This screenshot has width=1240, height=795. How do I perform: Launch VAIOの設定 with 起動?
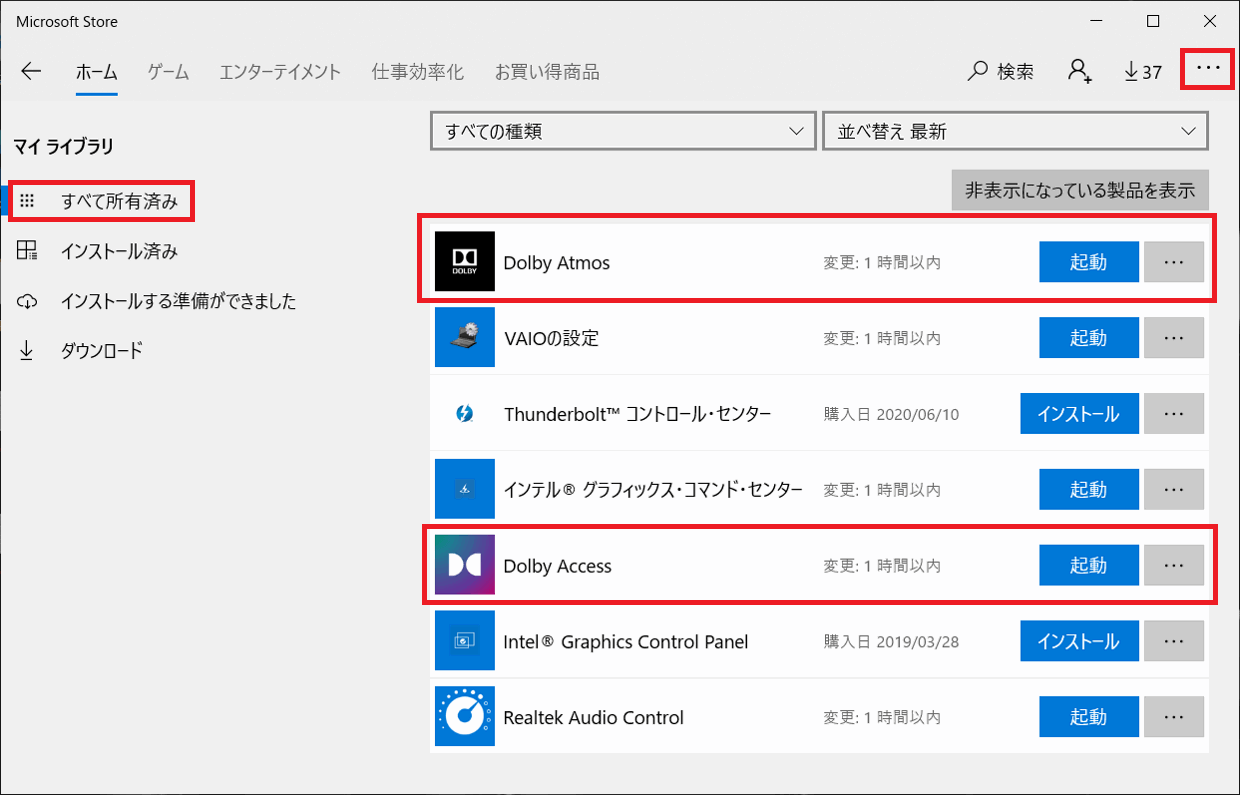click(x=1089, y=338)
